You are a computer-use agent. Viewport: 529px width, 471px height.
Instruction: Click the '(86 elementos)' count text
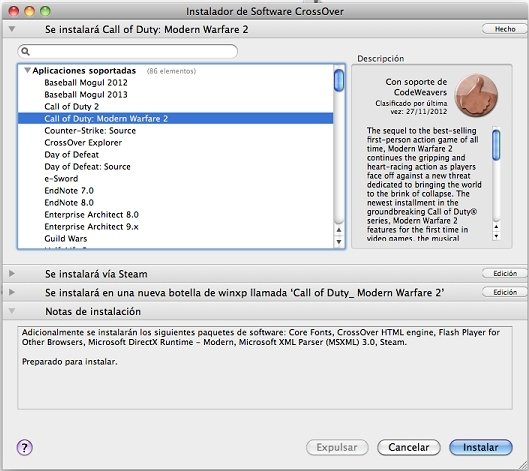[x=171, y=71]
